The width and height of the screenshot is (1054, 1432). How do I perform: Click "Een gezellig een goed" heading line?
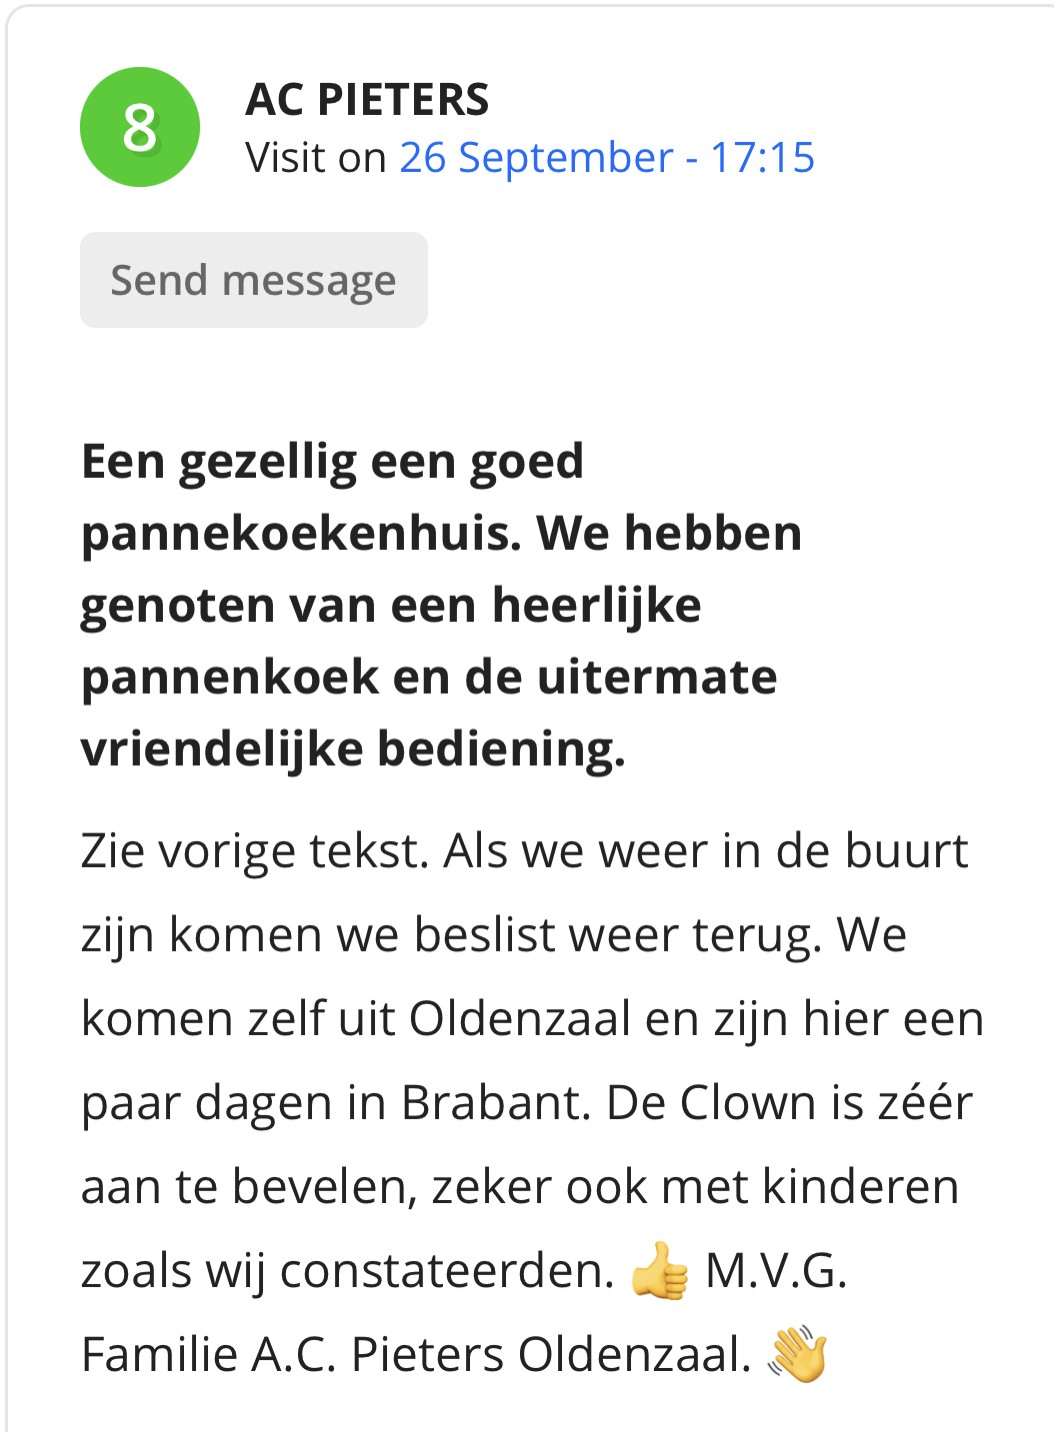tap(333, 462)
